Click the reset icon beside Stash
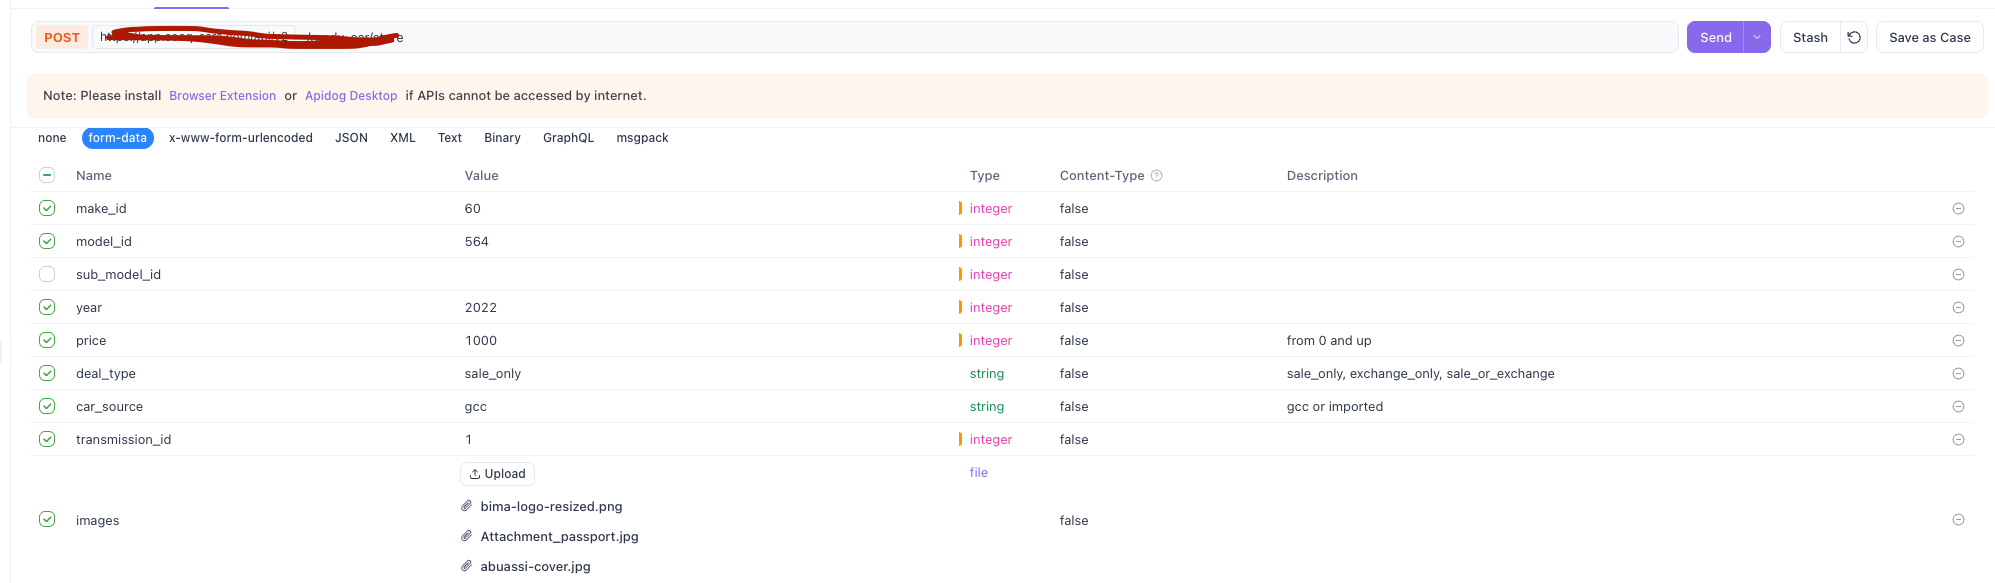 pos(1854,38)
